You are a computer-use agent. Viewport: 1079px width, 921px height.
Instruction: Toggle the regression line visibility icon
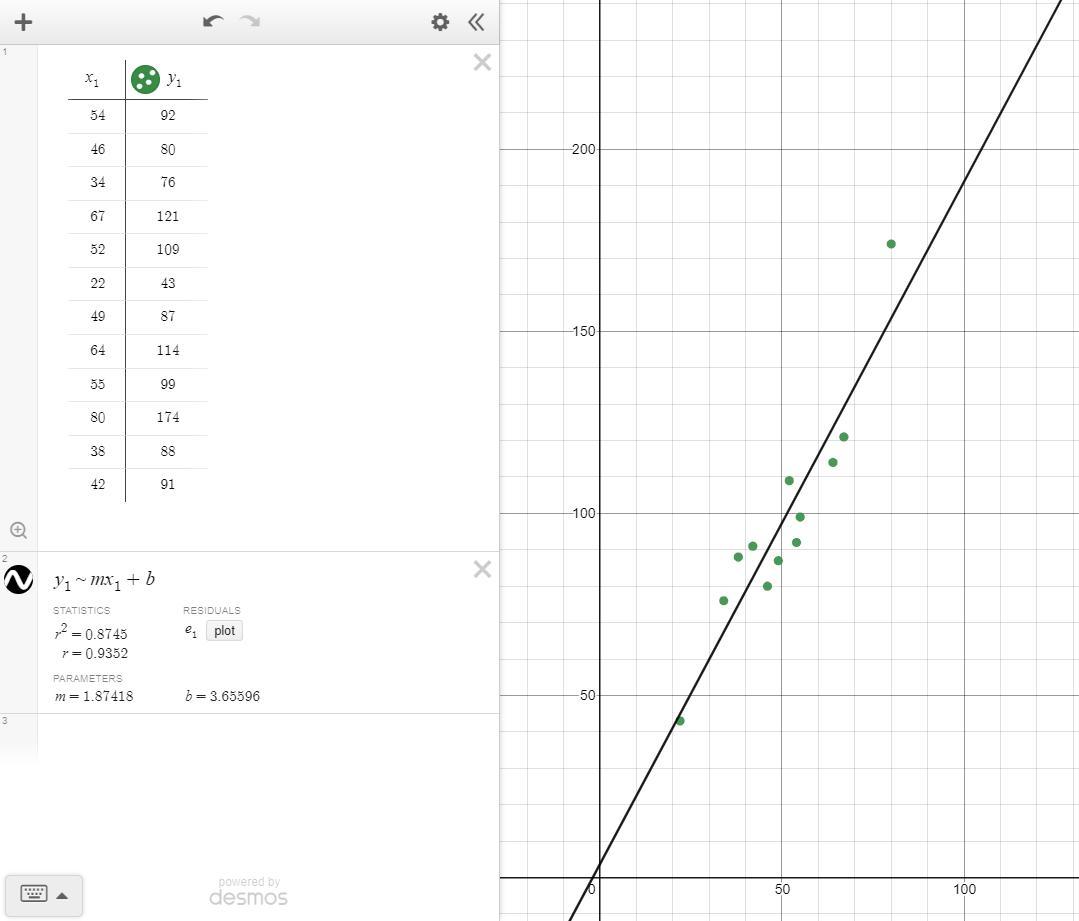[x=19, y=580]
